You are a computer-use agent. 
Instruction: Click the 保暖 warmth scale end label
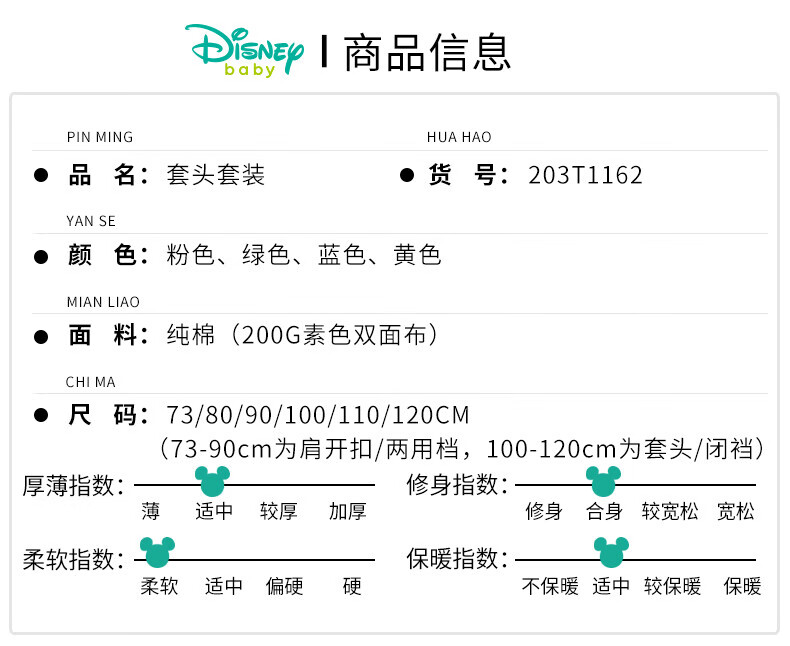(742, 586)
